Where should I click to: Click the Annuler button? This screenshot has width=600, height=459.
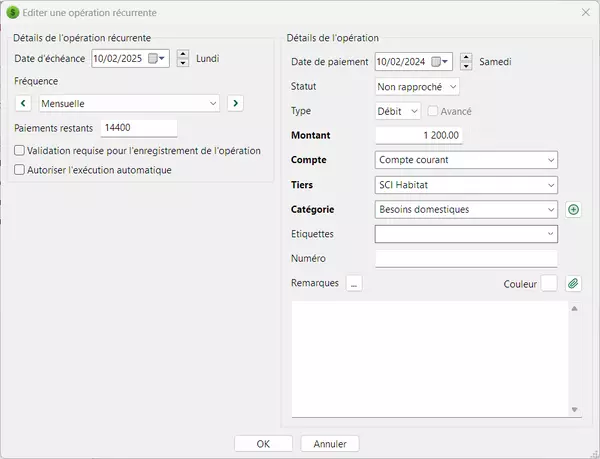(x=330, y=443)
